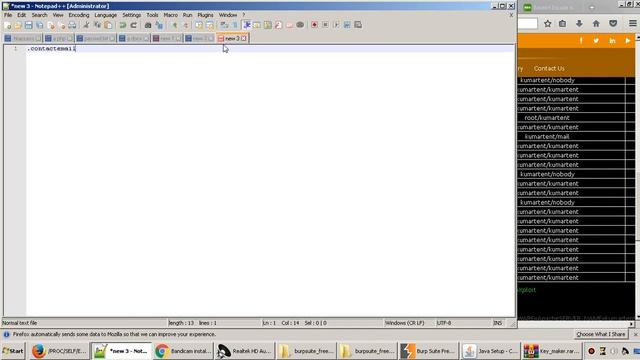Click the YouTube play icon on webpage
Screen dimensions: 640x360
(628, 41)
